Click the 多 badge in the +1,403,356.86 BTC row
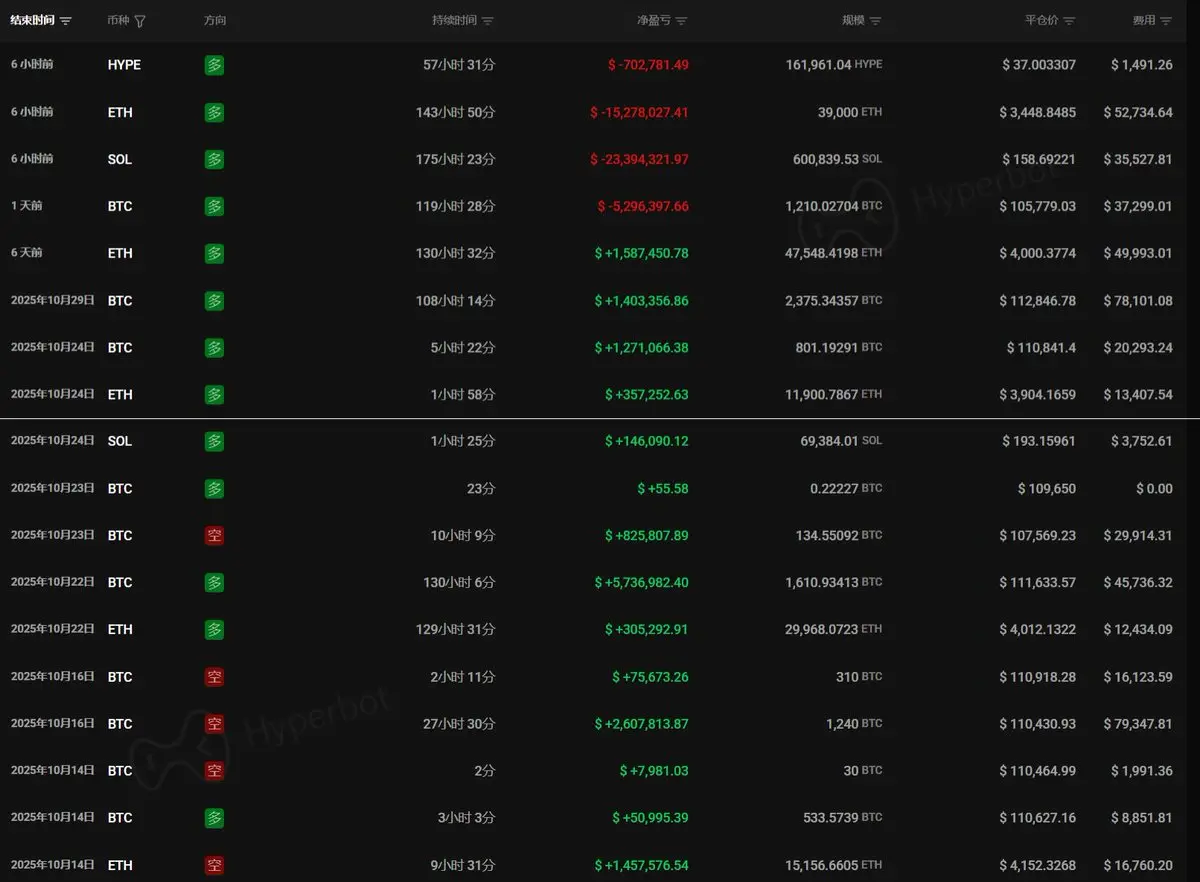Viewport: 1200px width, 882px height. [214, 301]
